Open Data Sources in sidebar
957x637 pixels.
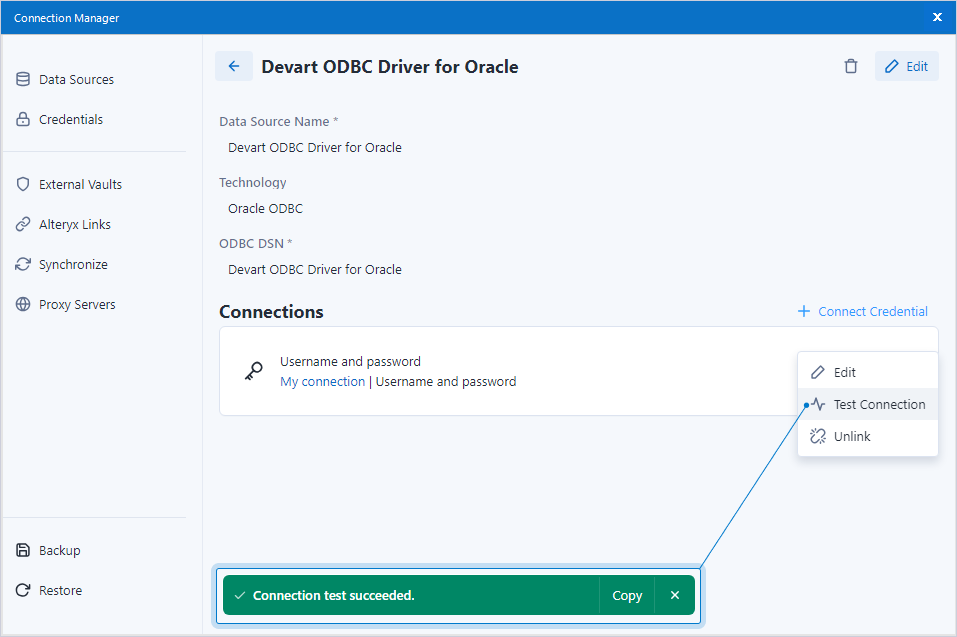(x=76, y=79)
